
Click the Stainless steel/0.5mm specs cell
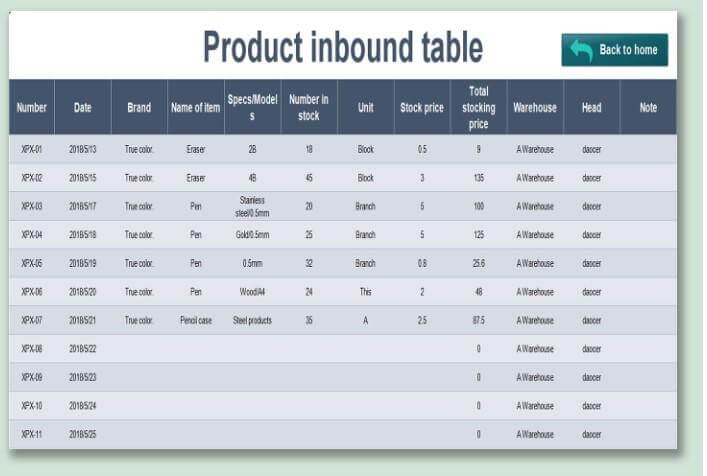pyautogui.click(x=252, y=206)
